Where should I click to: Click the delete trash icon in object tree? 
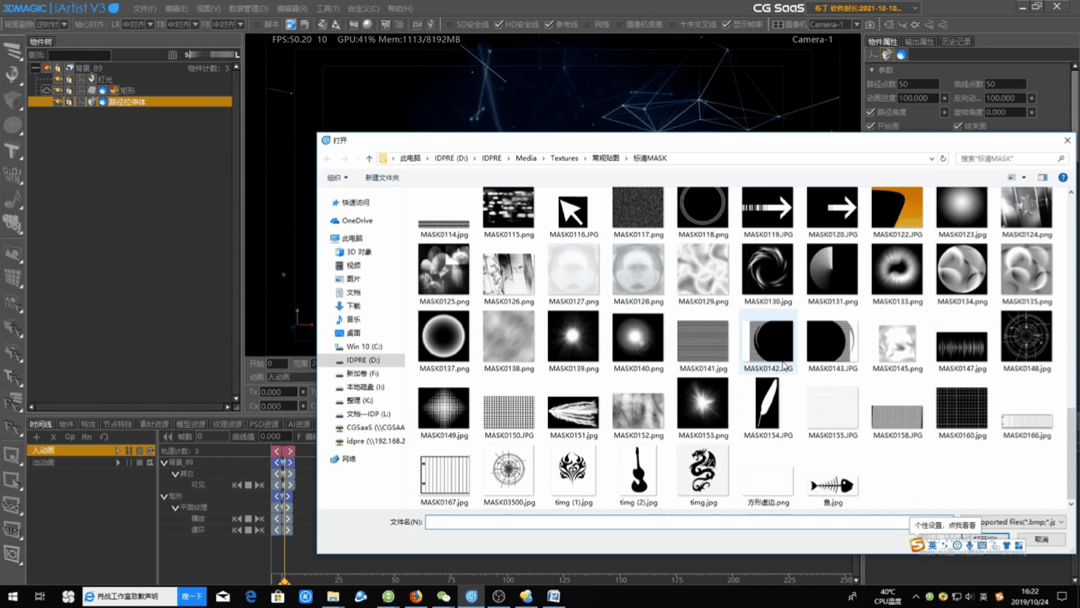(173, 55)
